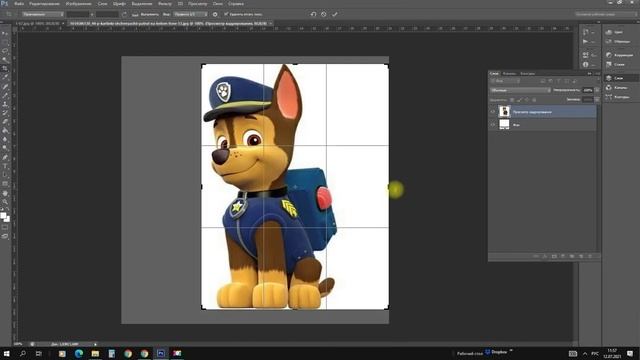The image size is (640, 360).
Task: Open the Окно menu
Action: point(218,4)
